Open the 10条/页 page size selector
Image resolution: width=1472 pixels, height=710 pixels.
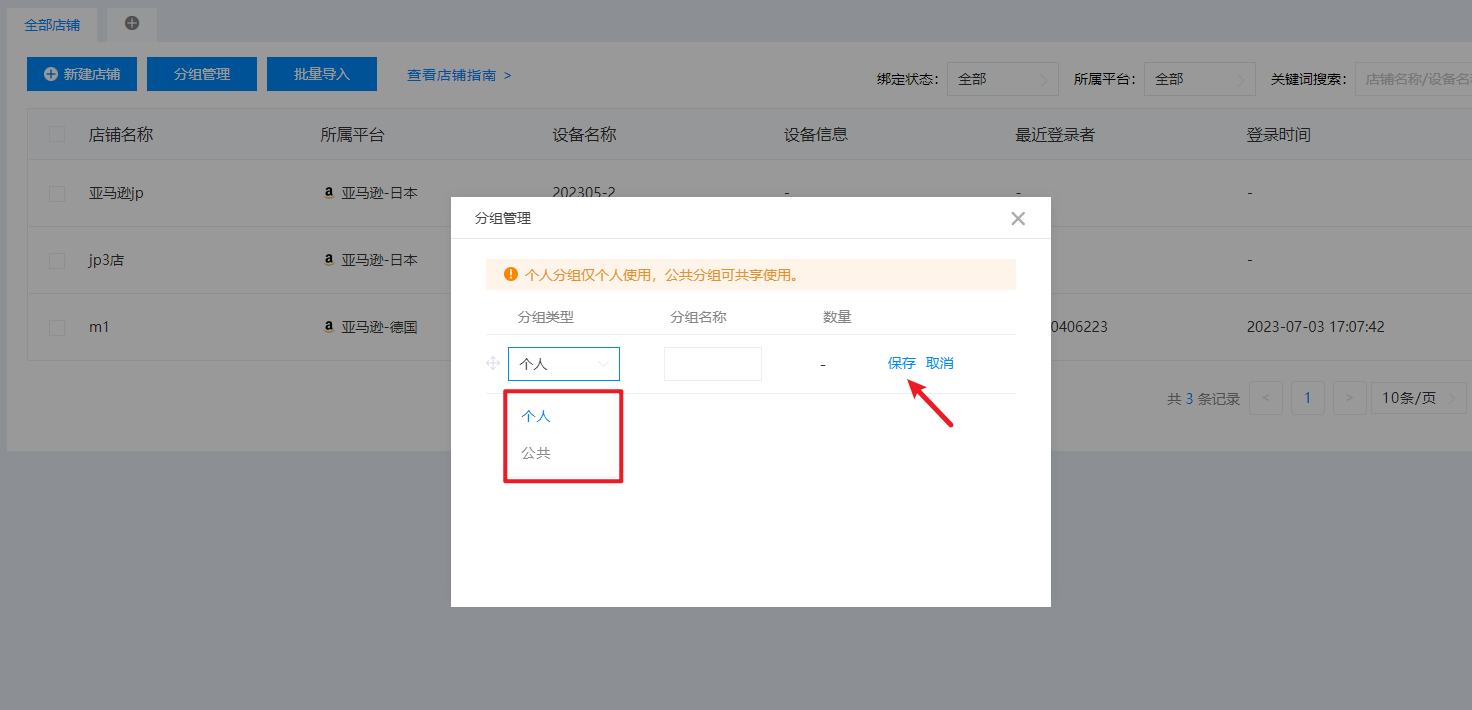pyautogui.click(x=1416, y=398)
